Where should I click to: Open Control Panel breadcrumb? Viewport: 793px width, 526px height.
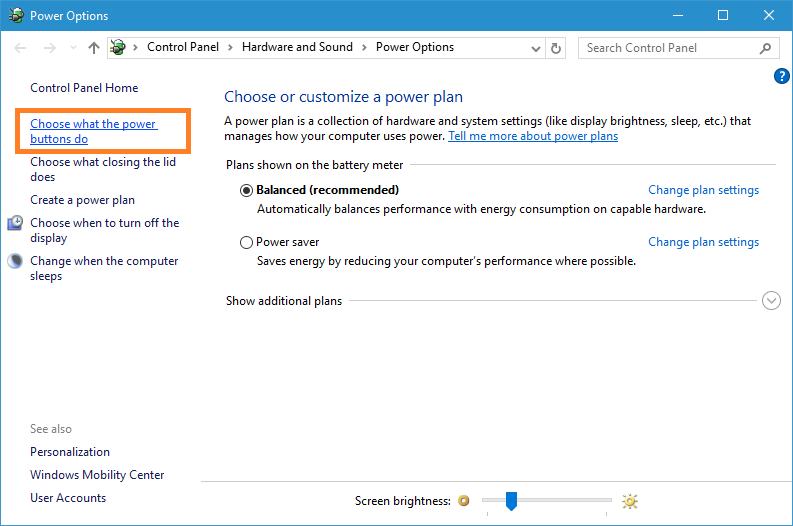pyautogui.click(x=183, y=47)
